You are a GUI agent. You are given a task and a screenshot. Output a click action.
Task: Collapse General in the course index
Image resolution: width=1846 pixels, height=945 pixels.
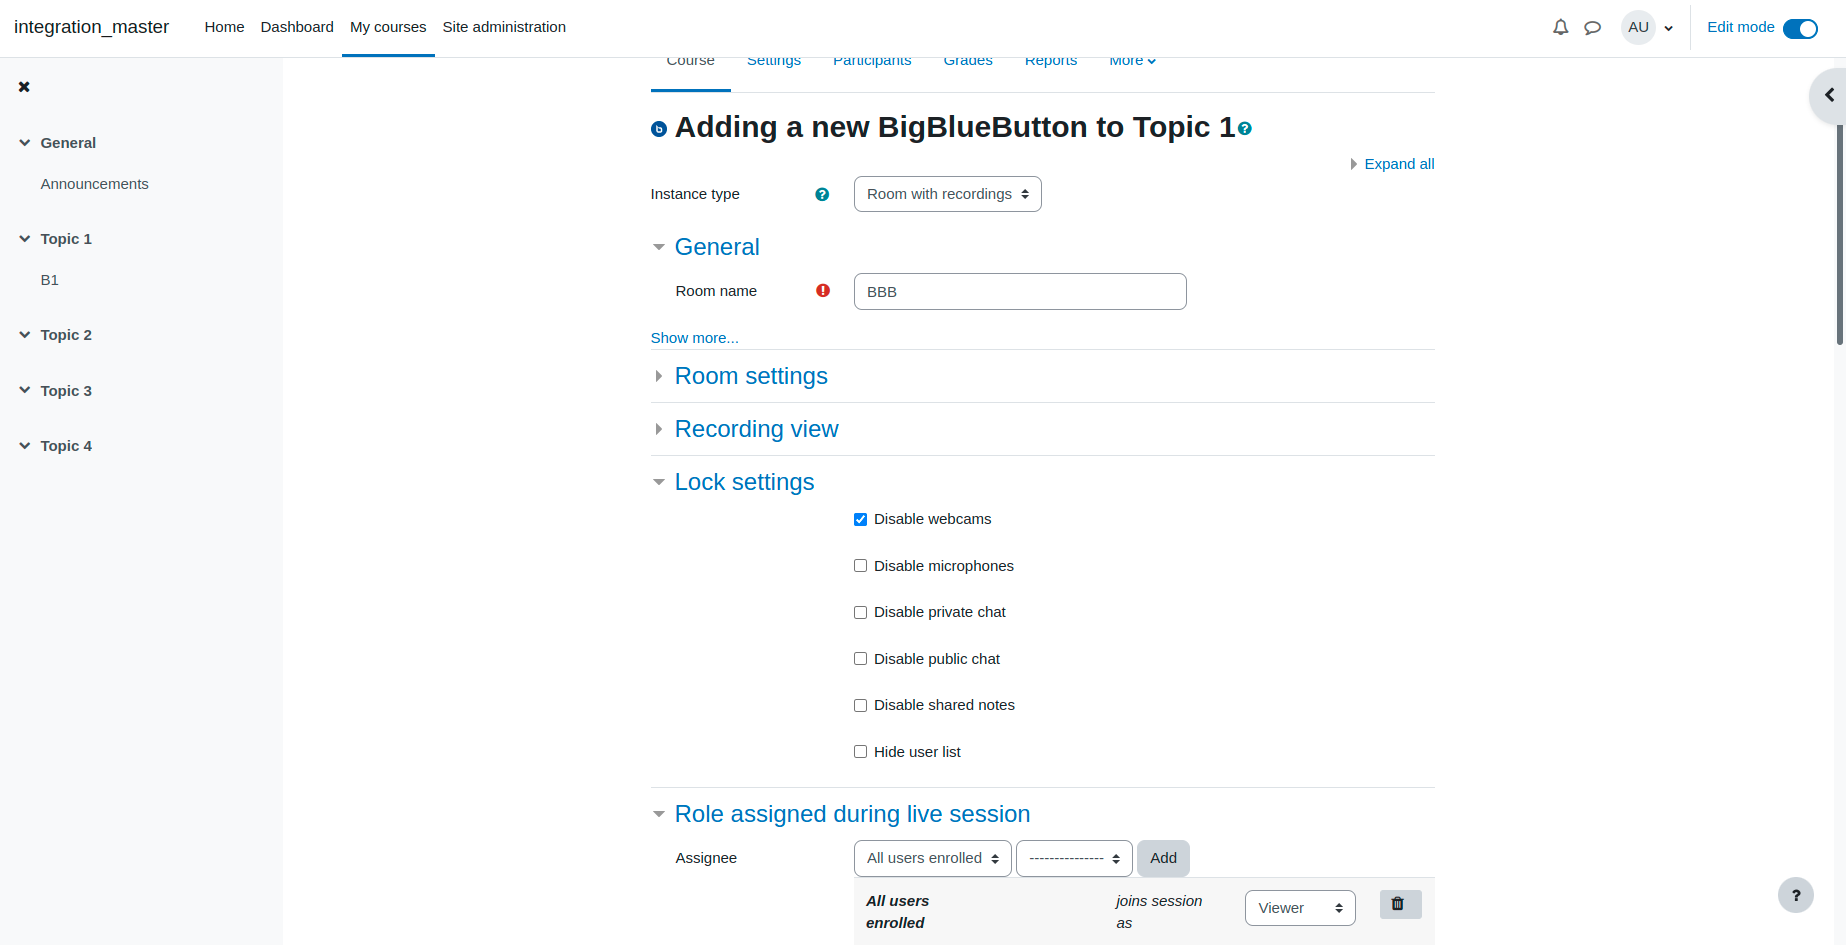tap(25, 143)
